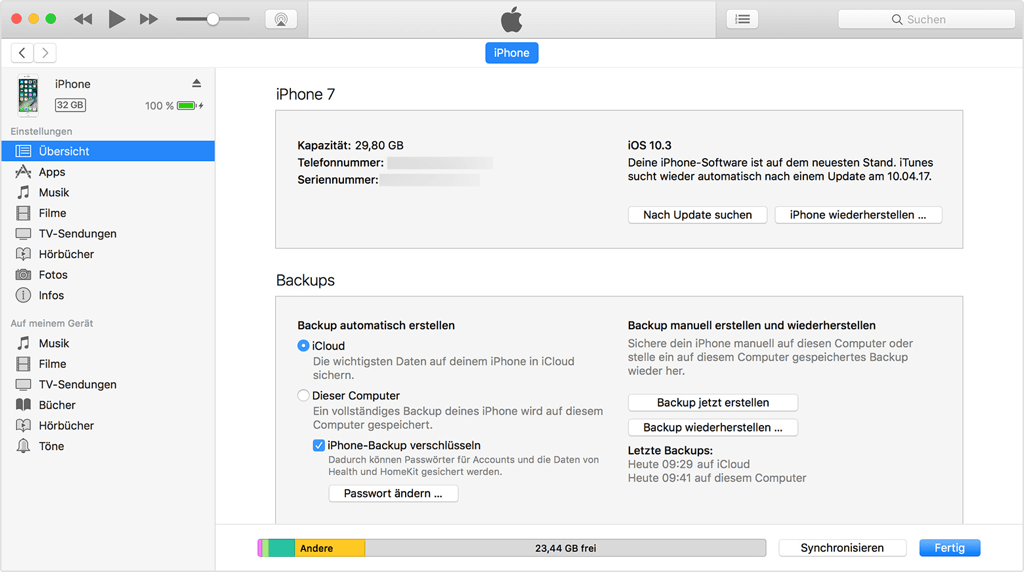Open Musik under Einstellungen
This screenshot has width=1024, height=572.
[108, 193]
